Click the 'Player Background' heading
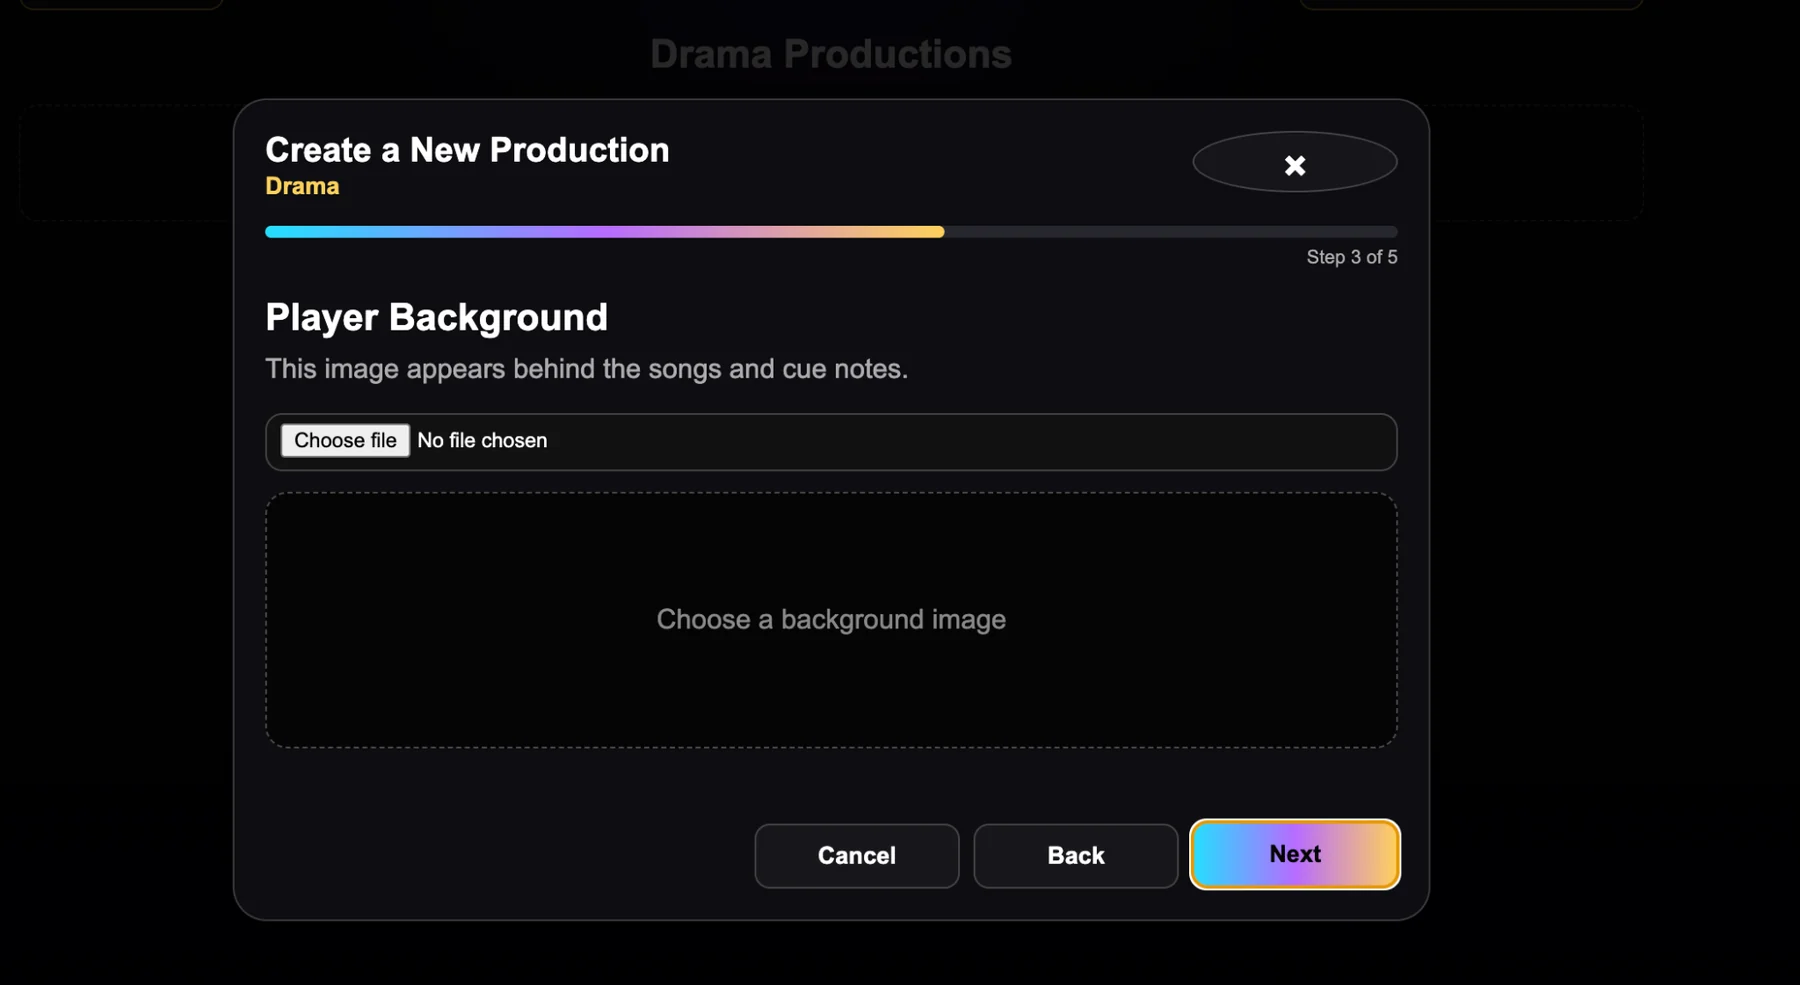Image resolution: width=1800 pixels, height=985 pixels. (436, 317)
